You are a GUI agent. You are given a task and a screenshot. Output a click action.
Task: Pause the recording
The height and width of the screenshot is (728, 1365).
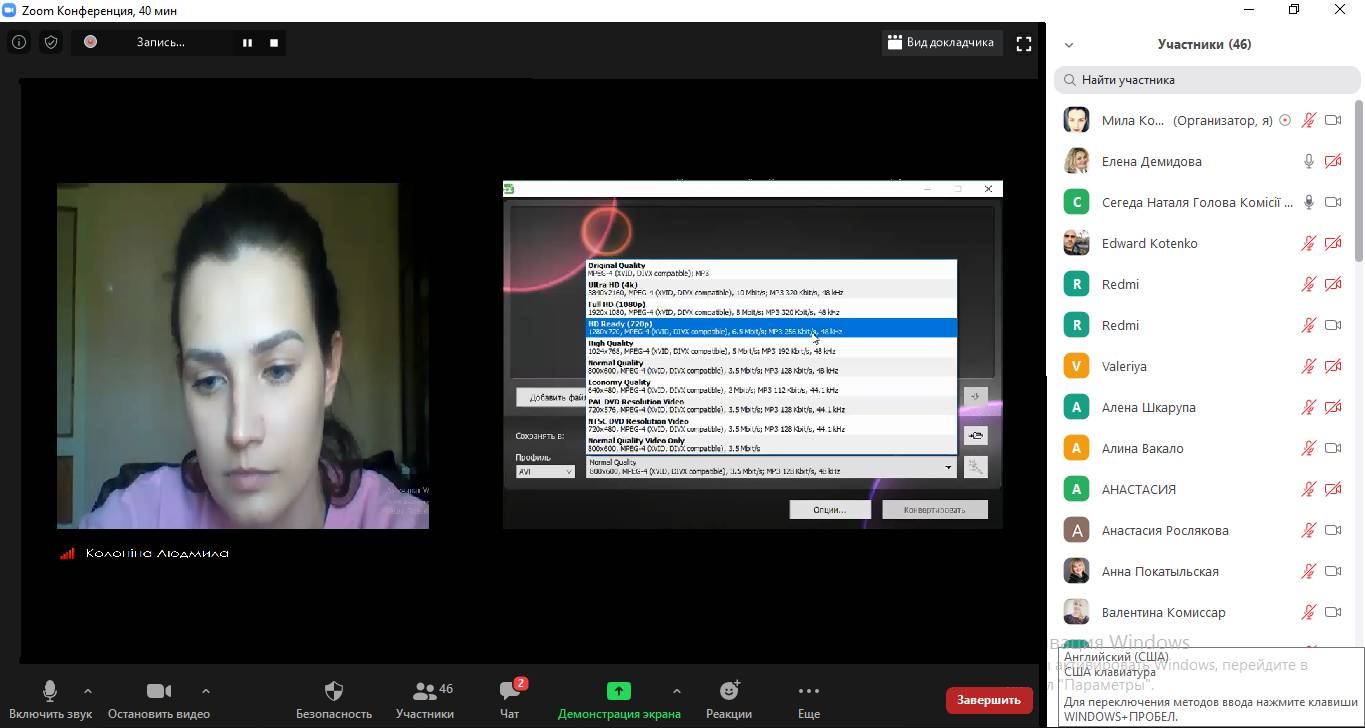247,43
